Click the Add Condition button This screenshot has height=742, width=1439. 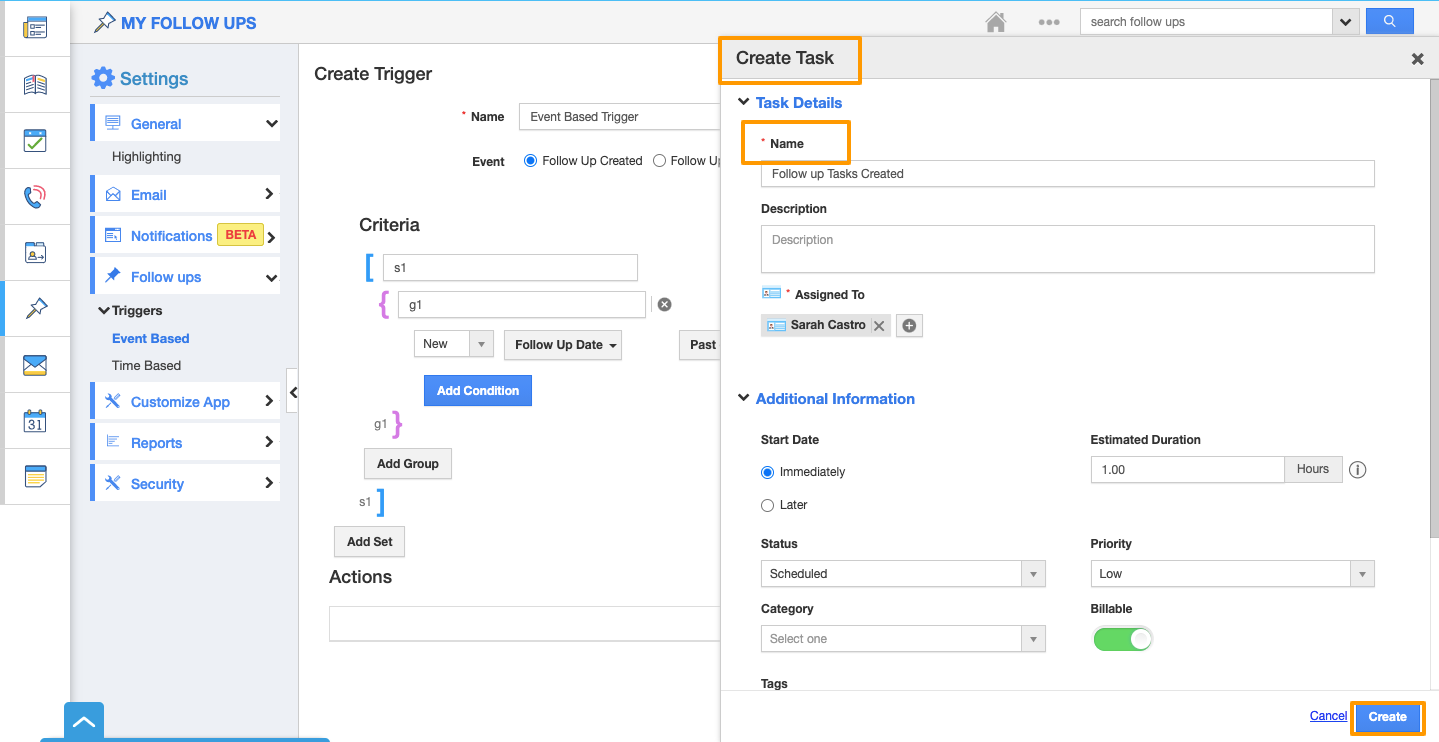[477, 391]
